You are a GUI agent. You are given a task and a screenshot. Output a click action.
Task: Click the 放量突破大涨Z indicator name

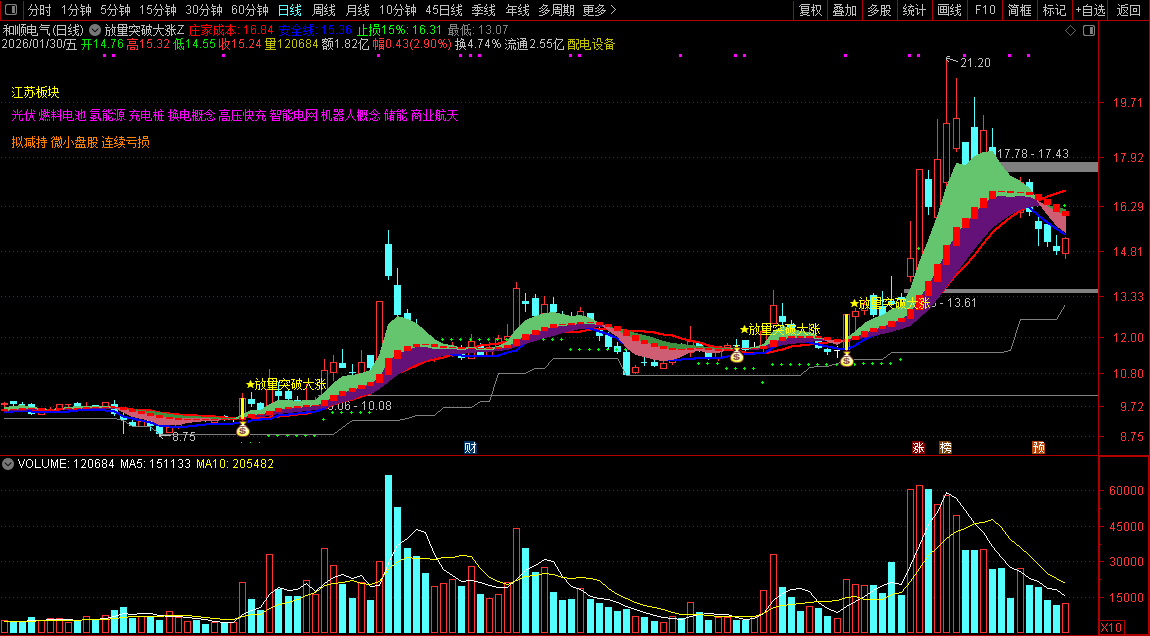(144, 31)
